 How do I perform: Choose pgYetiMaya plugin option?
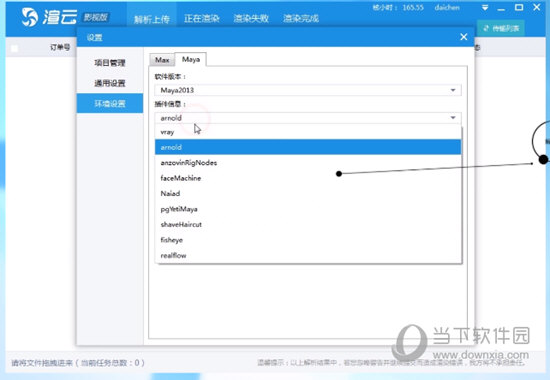[x=308, y=209]
